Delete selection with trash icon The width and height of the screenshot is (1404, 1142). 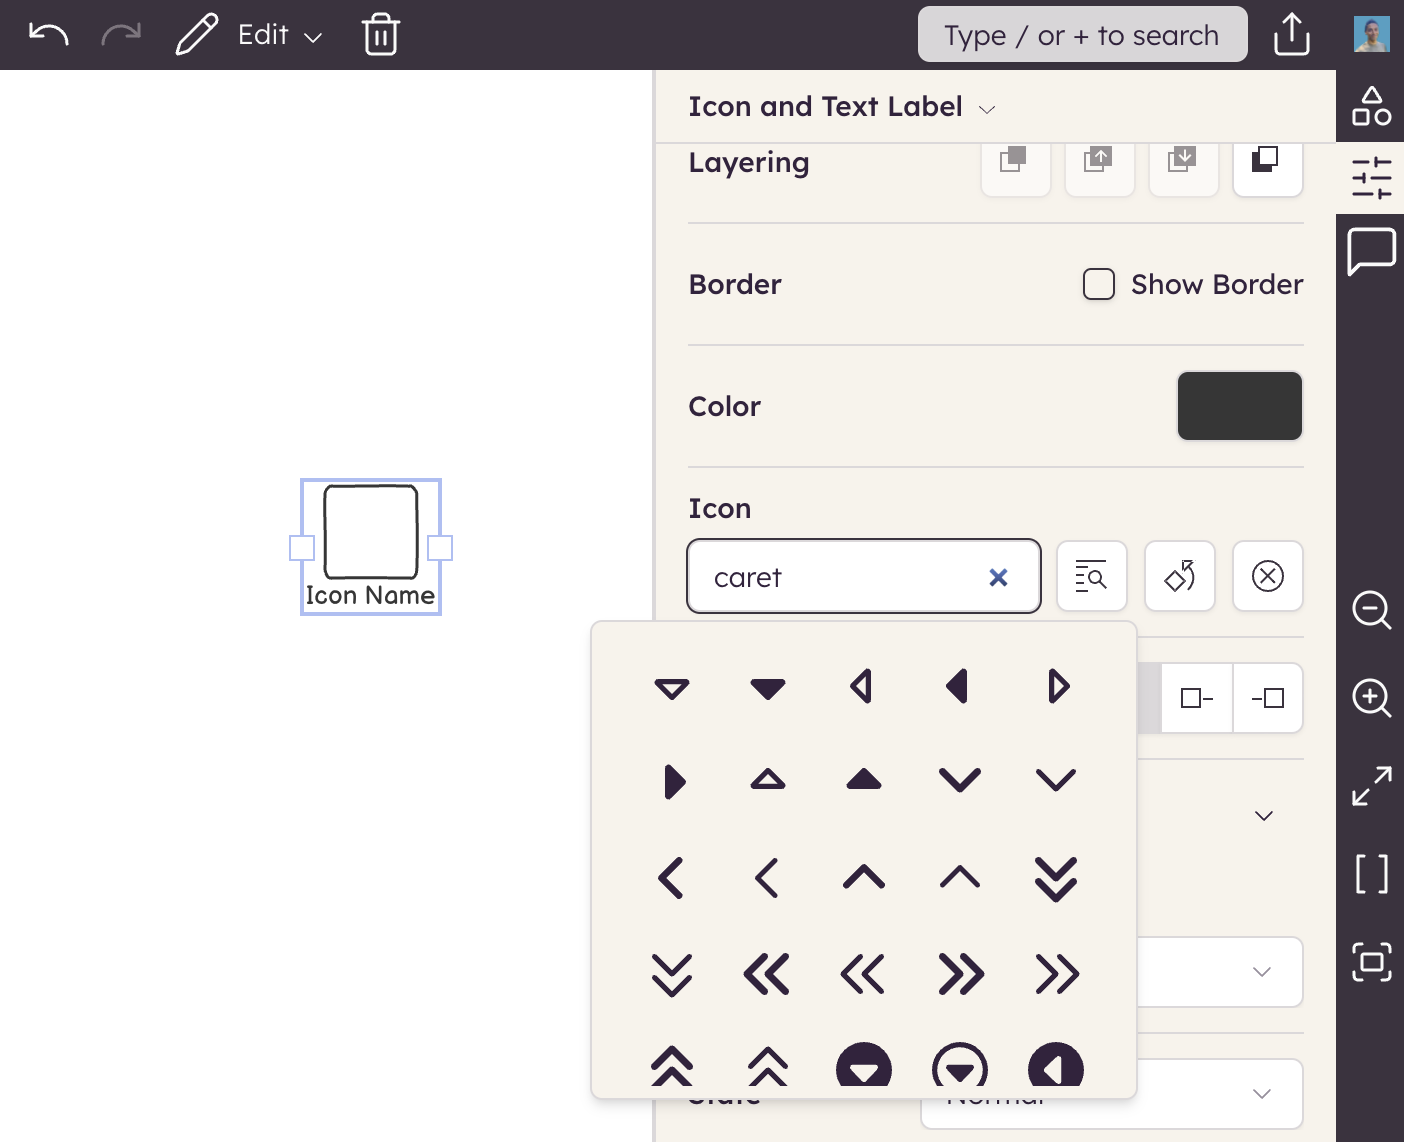(x=380, y=35)
